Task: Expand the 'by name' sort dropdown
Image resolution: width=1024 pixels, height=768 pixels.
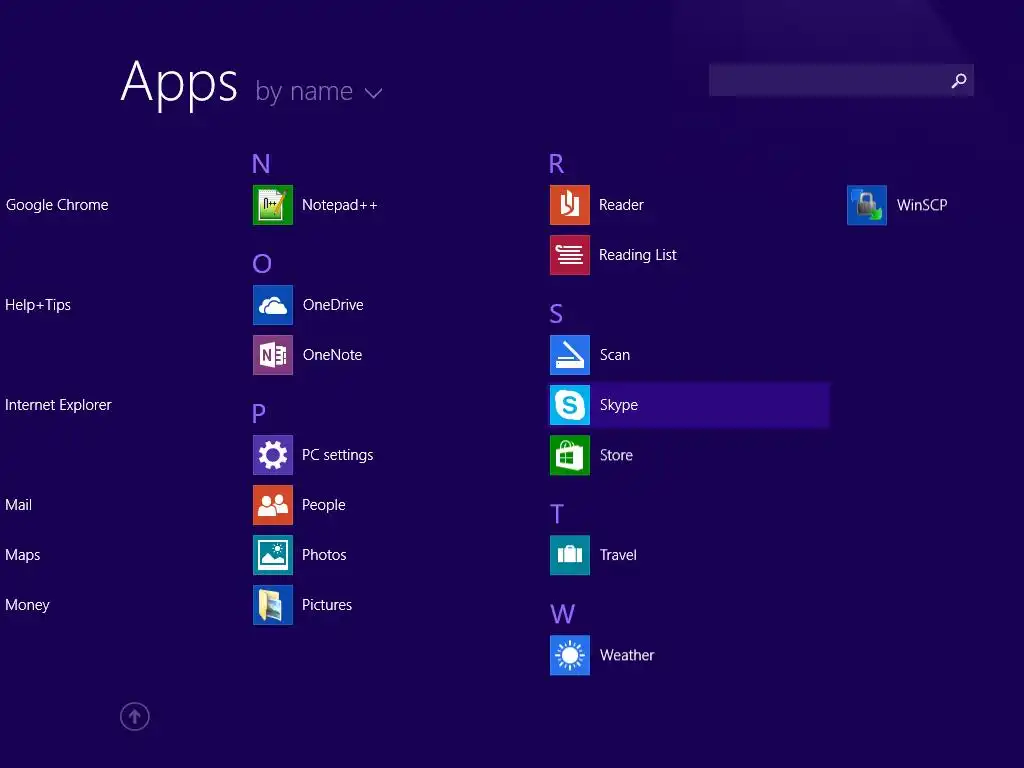Action: [x=319, y=92]
